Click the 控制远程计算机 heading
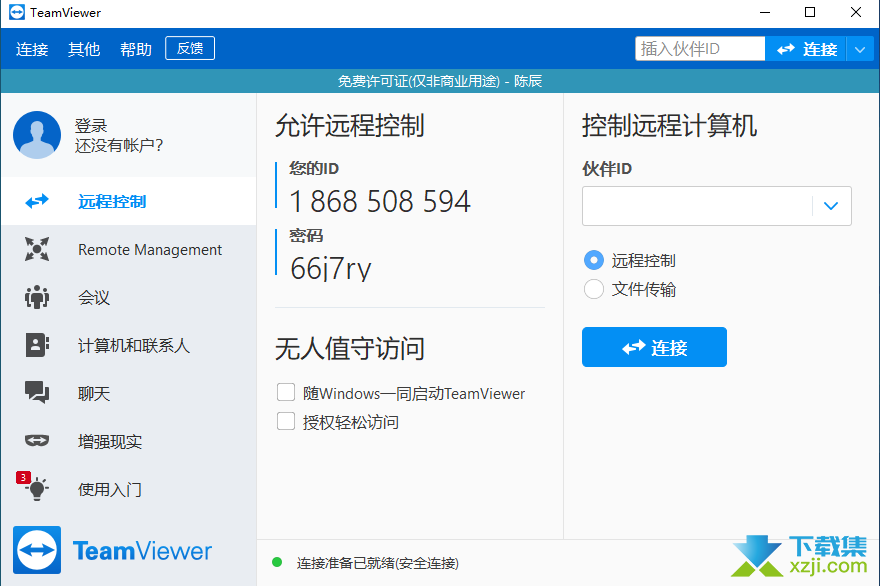Image resolution: width=880 pixels, height=586 pixels. point(669,125)
